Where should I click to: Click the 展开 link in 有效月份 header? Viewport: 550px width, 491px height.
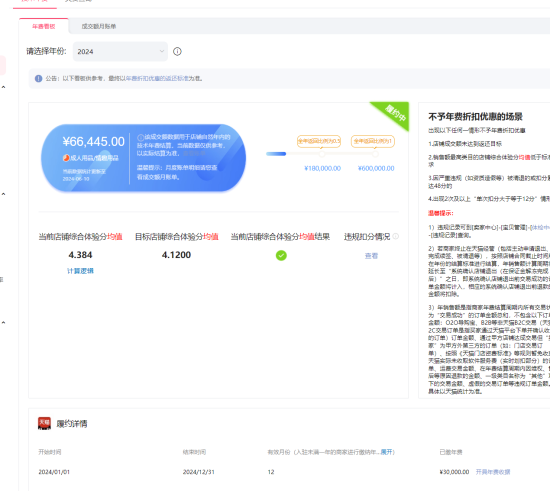[387, 452]
